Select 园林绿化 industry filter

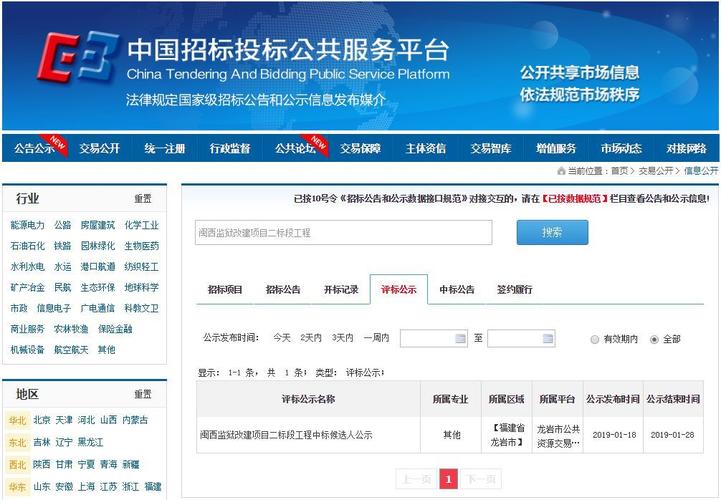click(97, 246)
